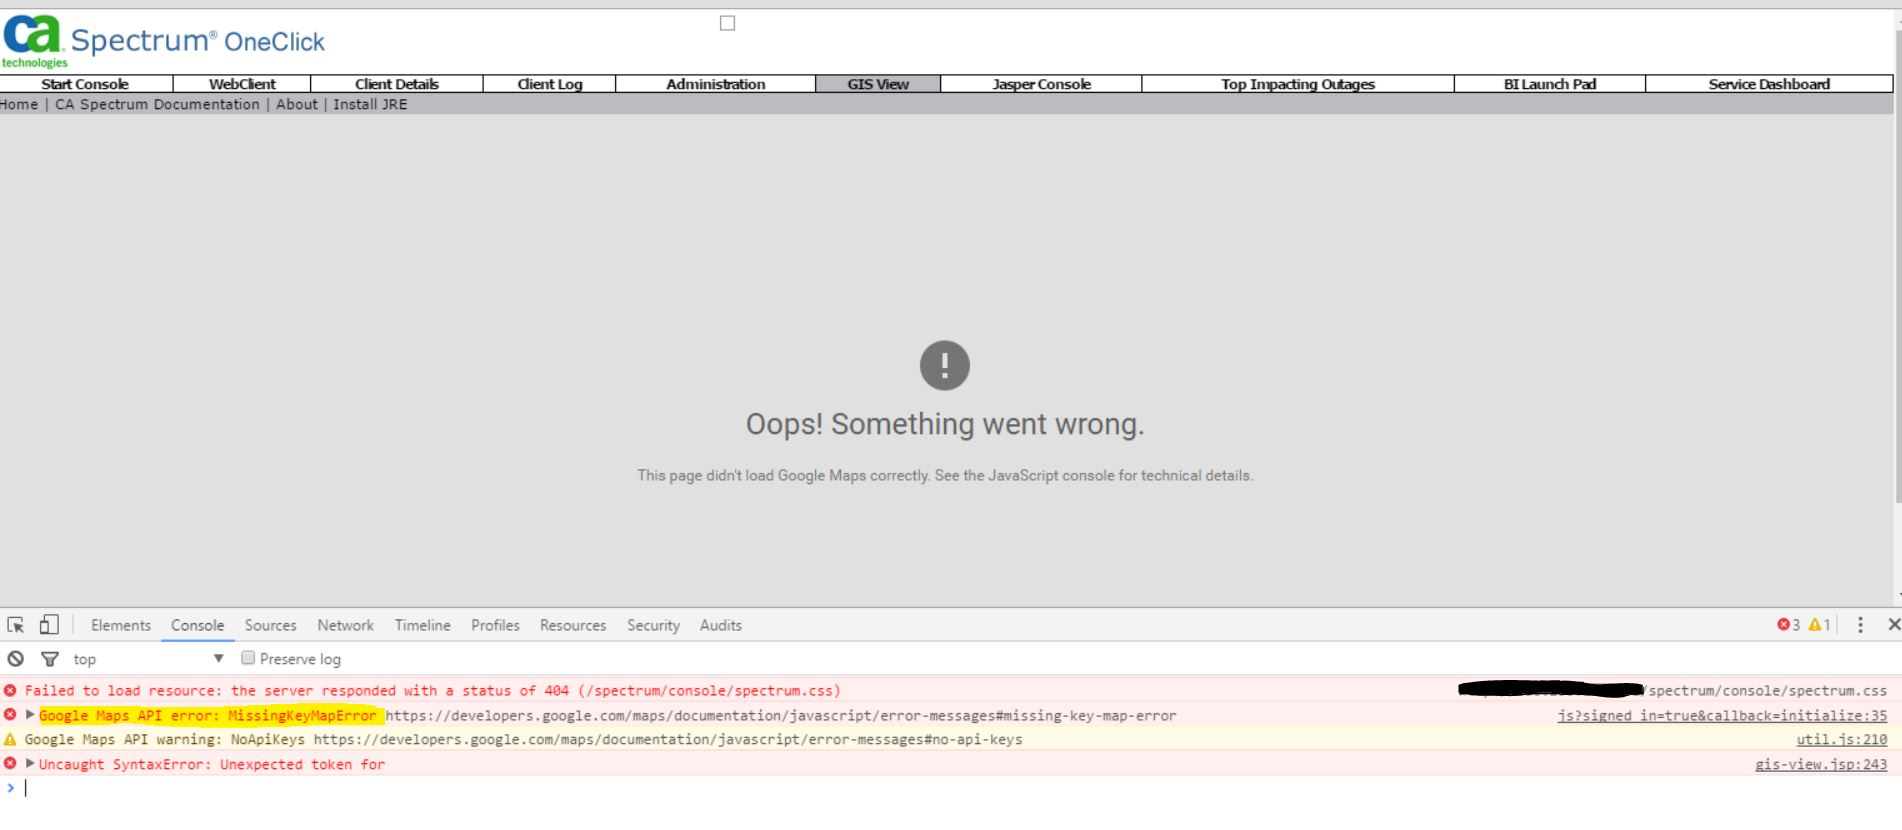The width and height of the screenshot is (1902, 830).
Task: Click the 'Google Maps API warning: NoApiKeys' text
Action: [x=165, y=740]
